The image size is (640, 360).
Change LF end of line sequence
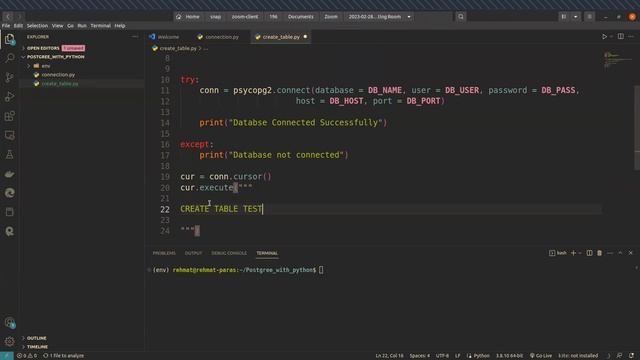click(458, 356)
